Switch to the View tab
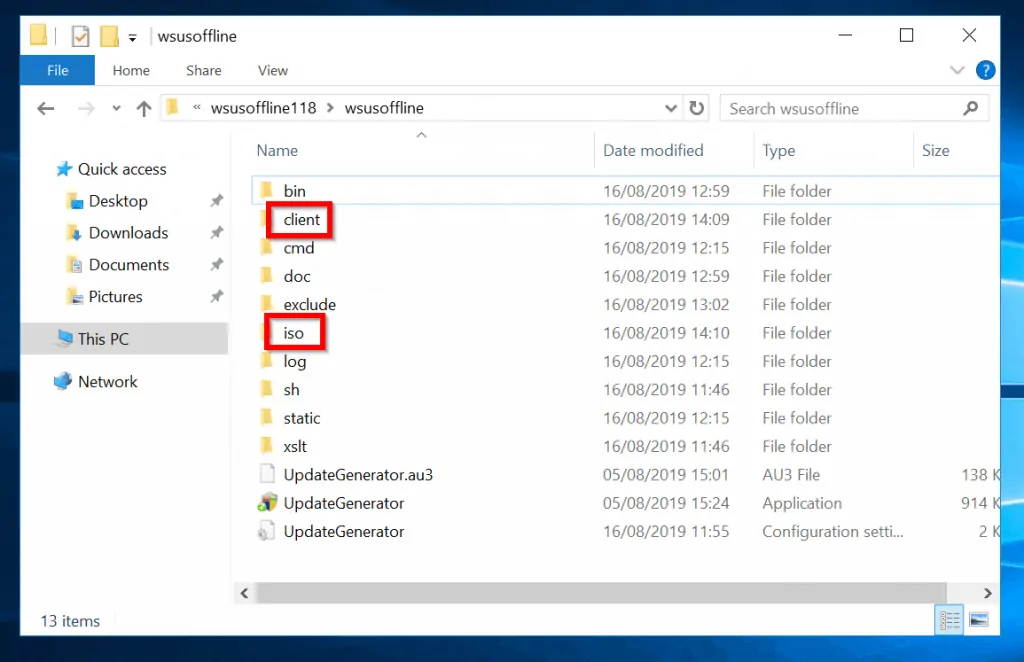The width and height of the screenshot is (1024, 662). 272,70
